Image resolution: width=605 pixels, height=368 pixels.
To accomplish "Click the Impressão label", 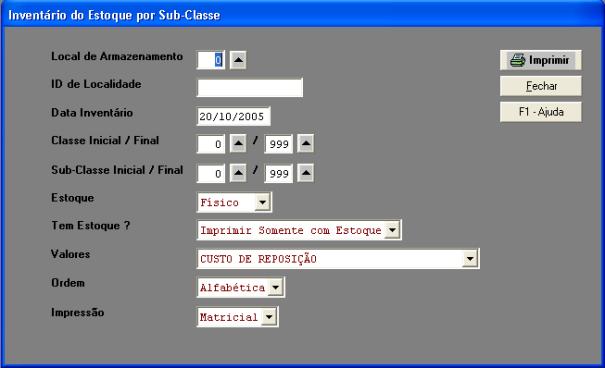I will pos(78,312).
